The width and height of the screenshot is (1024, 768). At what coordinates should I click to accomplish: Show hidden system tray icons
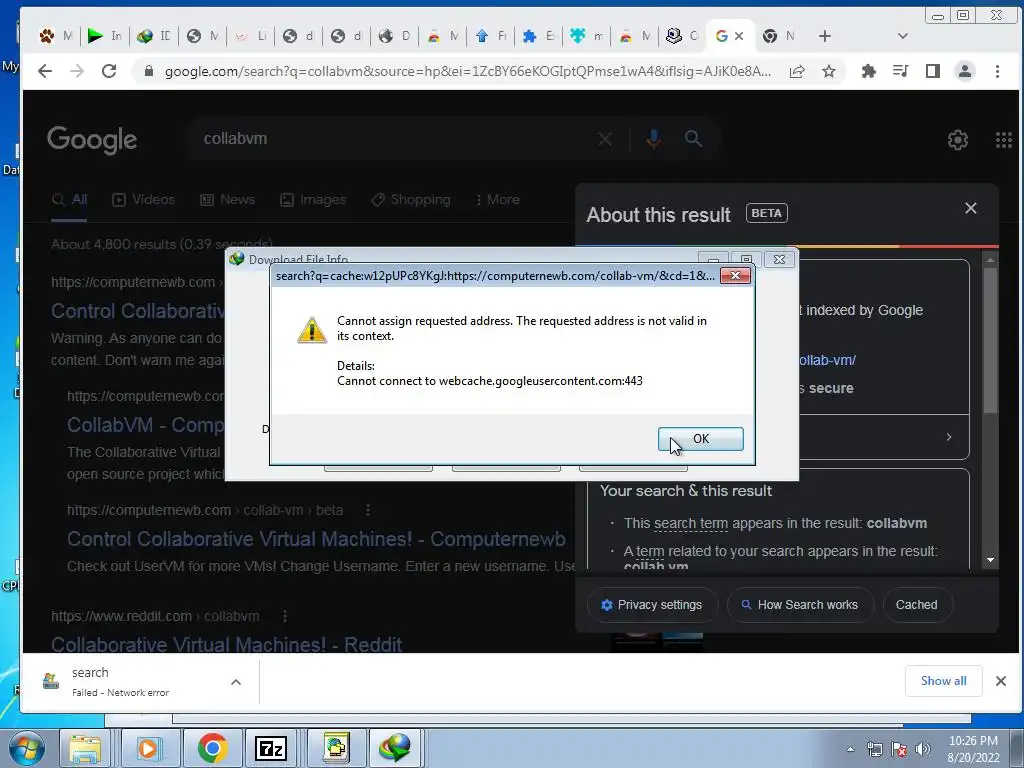[850, 749]
